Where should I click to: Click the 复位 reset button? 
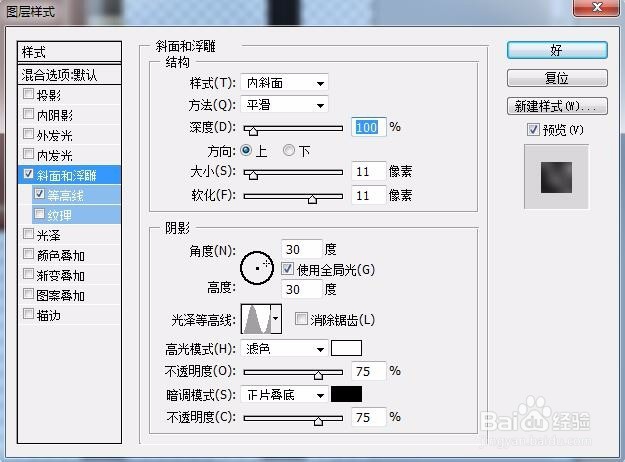[557, 78]
